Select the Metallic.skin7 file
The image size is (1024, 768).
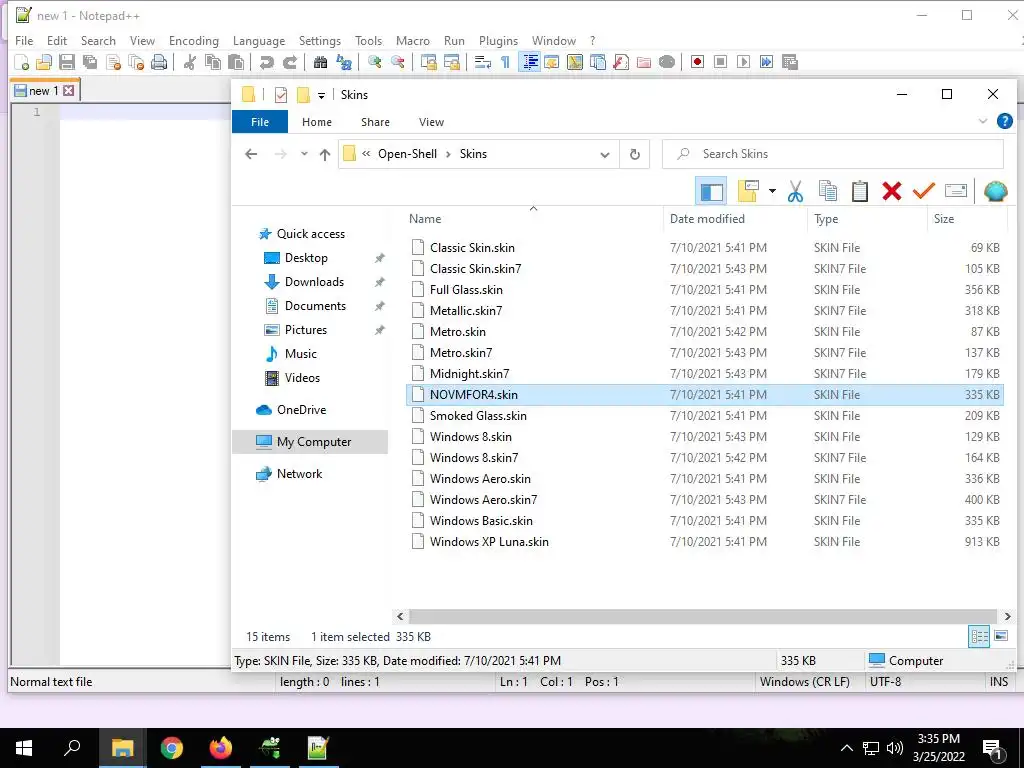705,310
